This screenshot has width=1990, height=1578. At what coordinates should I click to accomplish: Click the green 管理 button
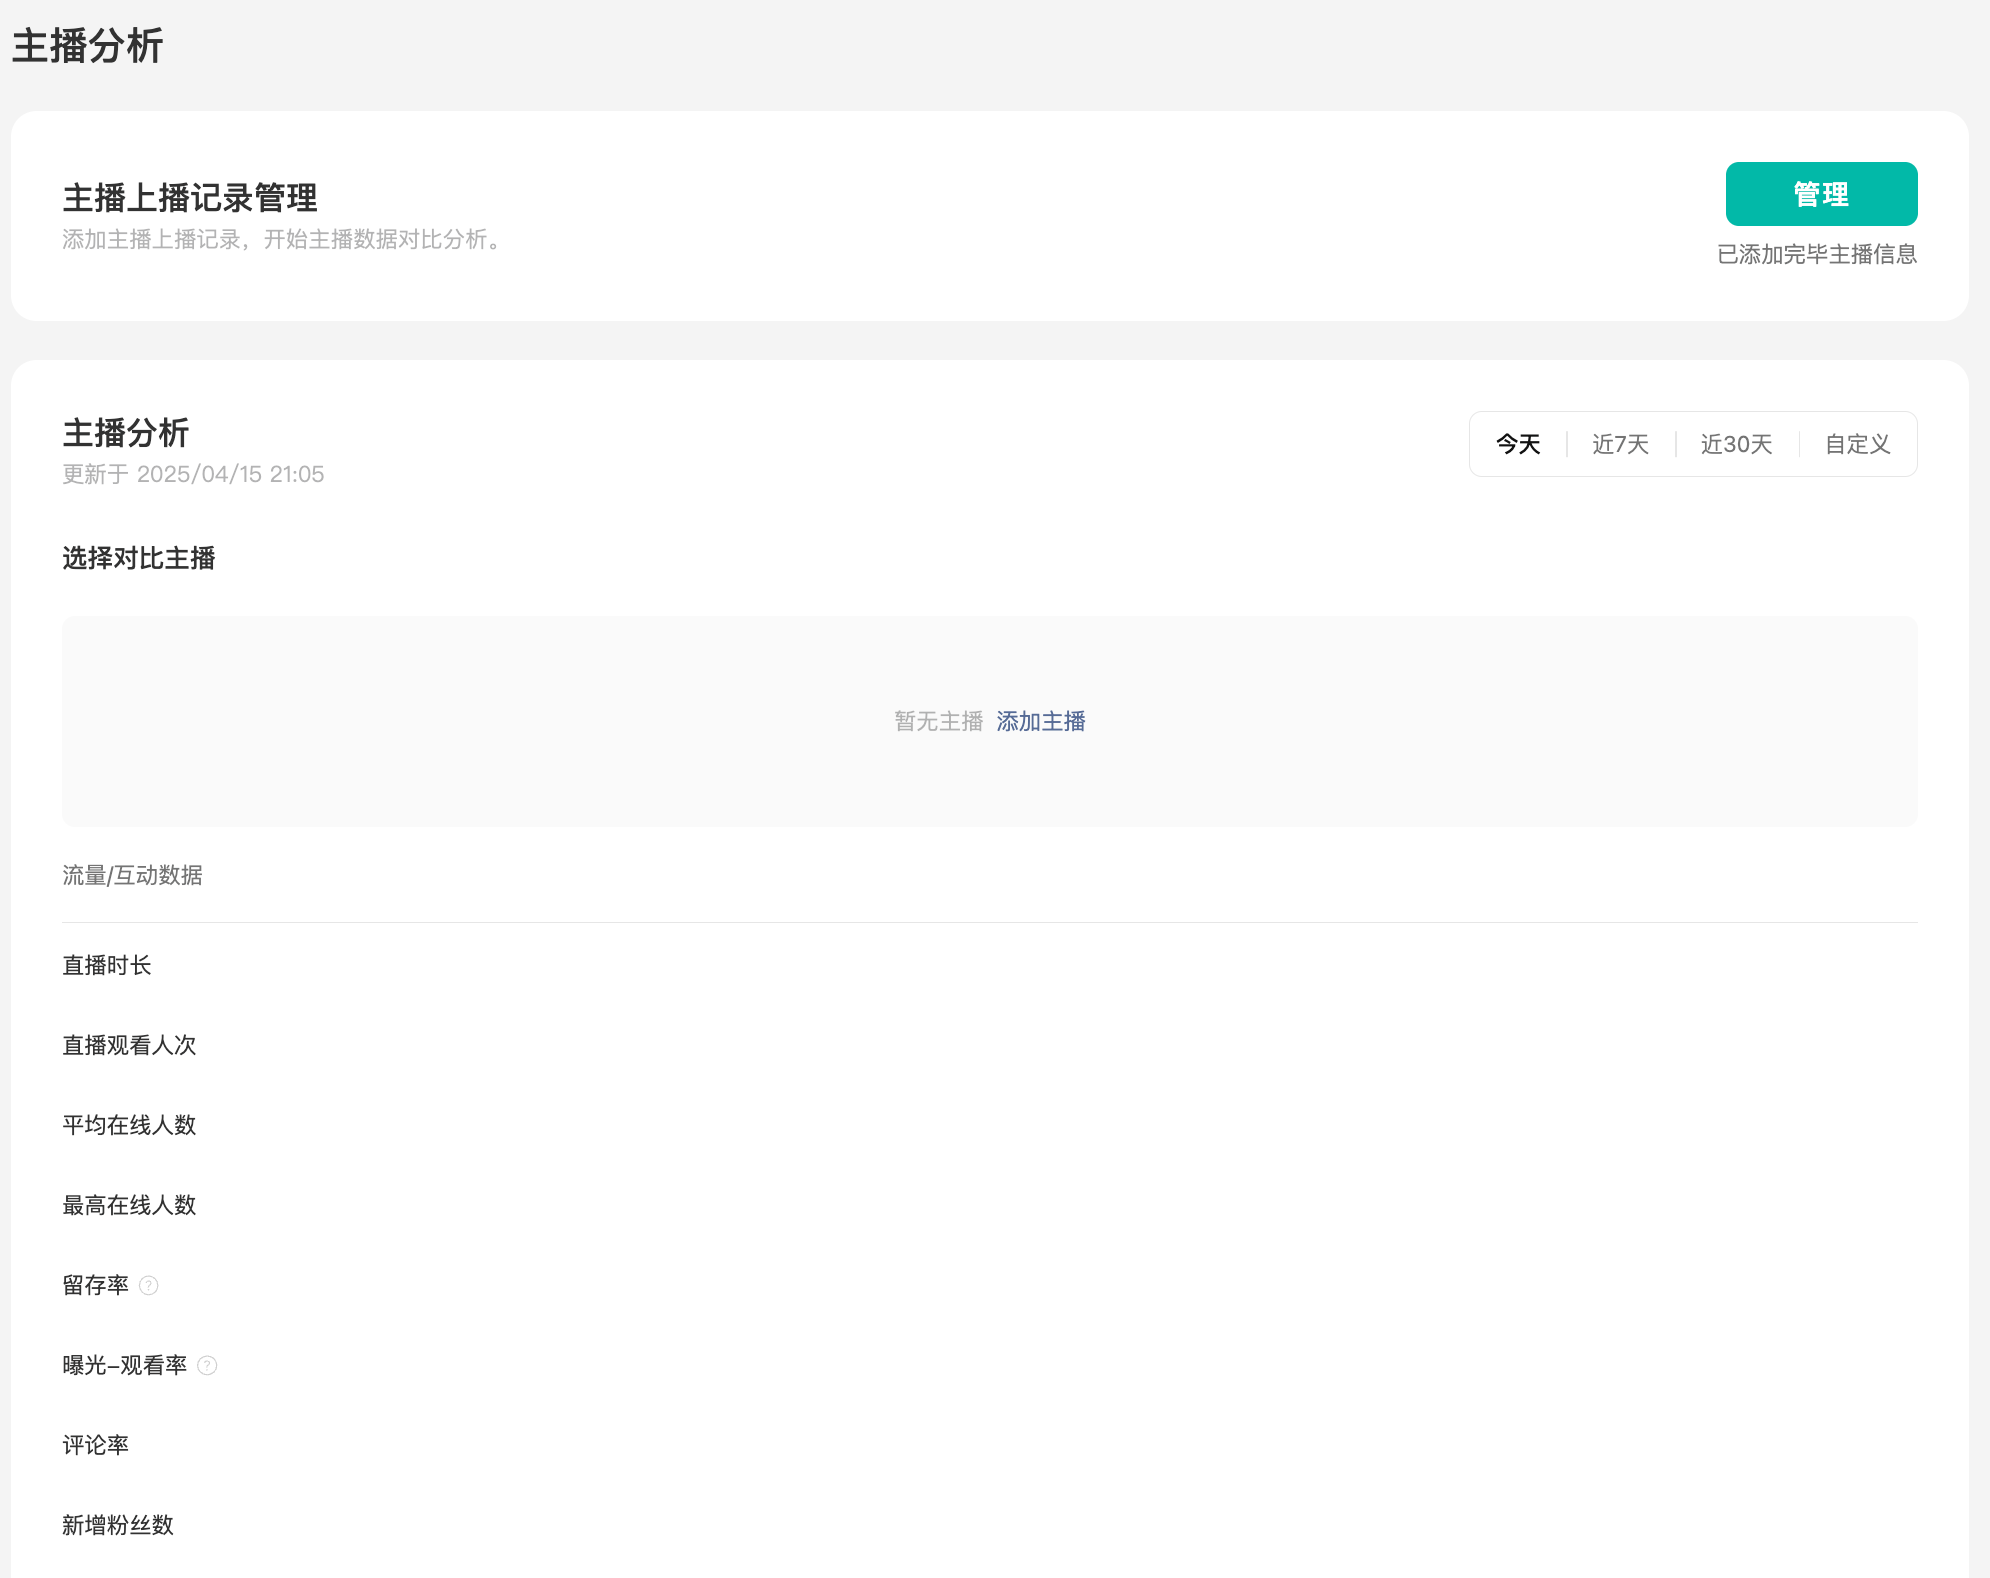[1820, 194]
